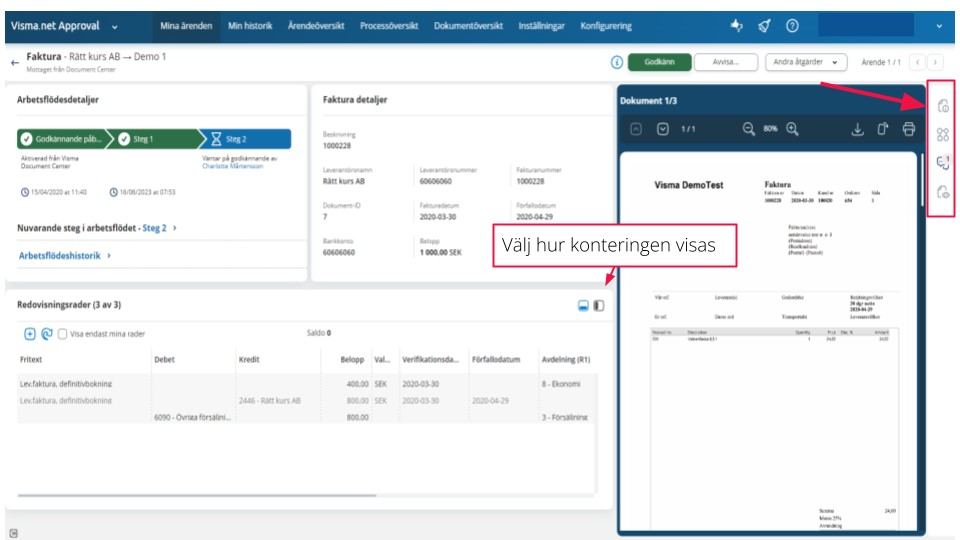Open Visma.net Approval app switcher dropdown
Image resolution: width=960 pixels, height=540 pixels.
(x=114, y=26)
